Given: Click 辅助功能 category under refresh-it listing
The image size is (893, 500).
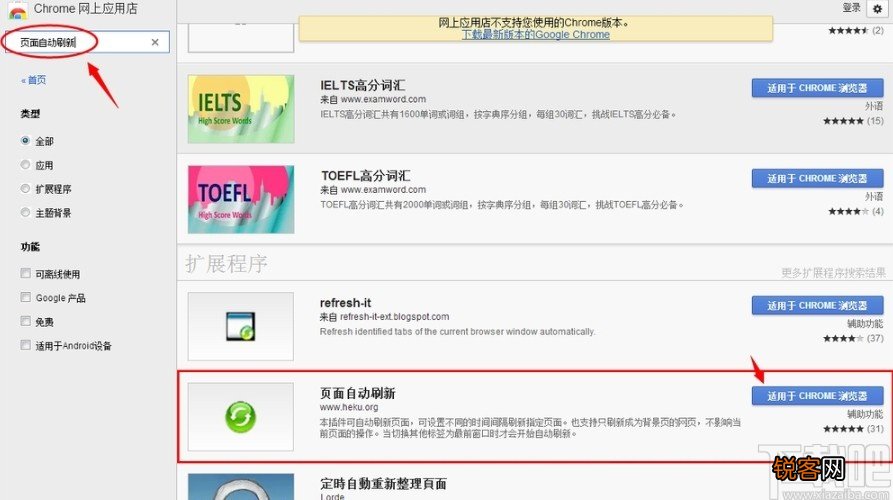Looking at the screenshot, I should coord(865,323).
